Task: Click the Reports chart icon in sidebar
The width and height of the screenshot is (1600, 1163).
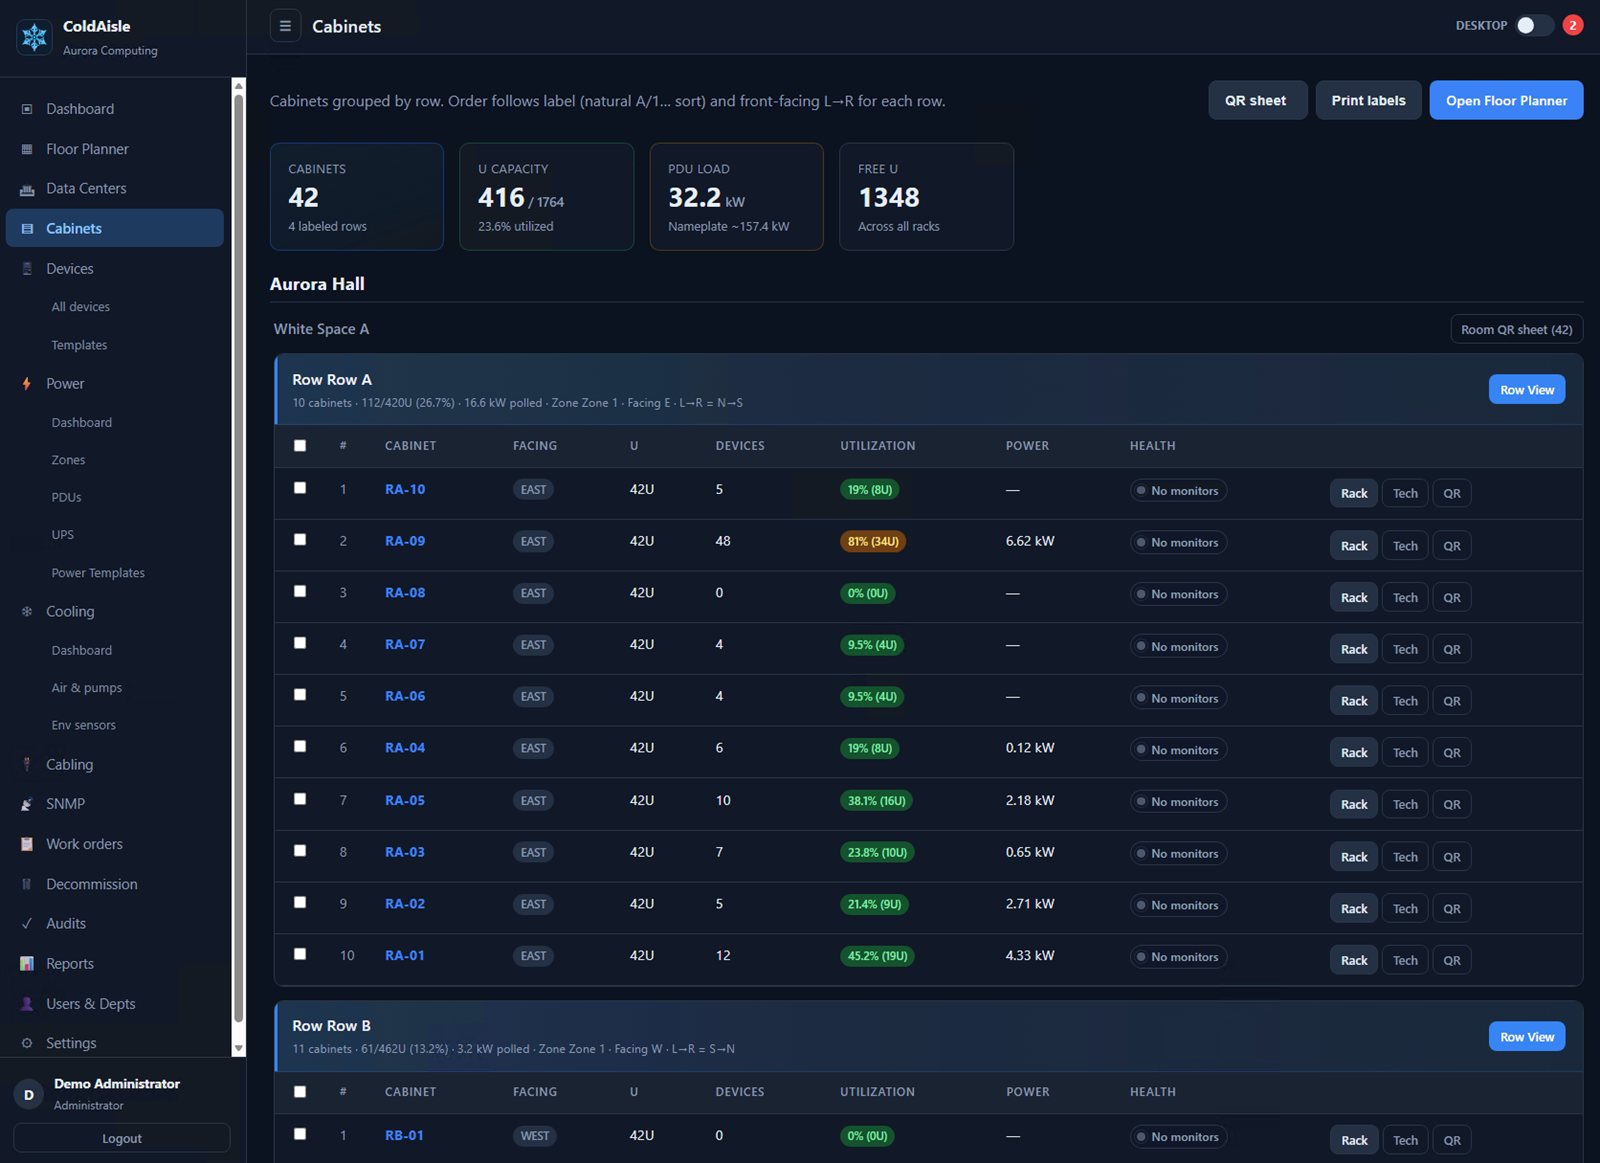Action: tap(27, 964)
